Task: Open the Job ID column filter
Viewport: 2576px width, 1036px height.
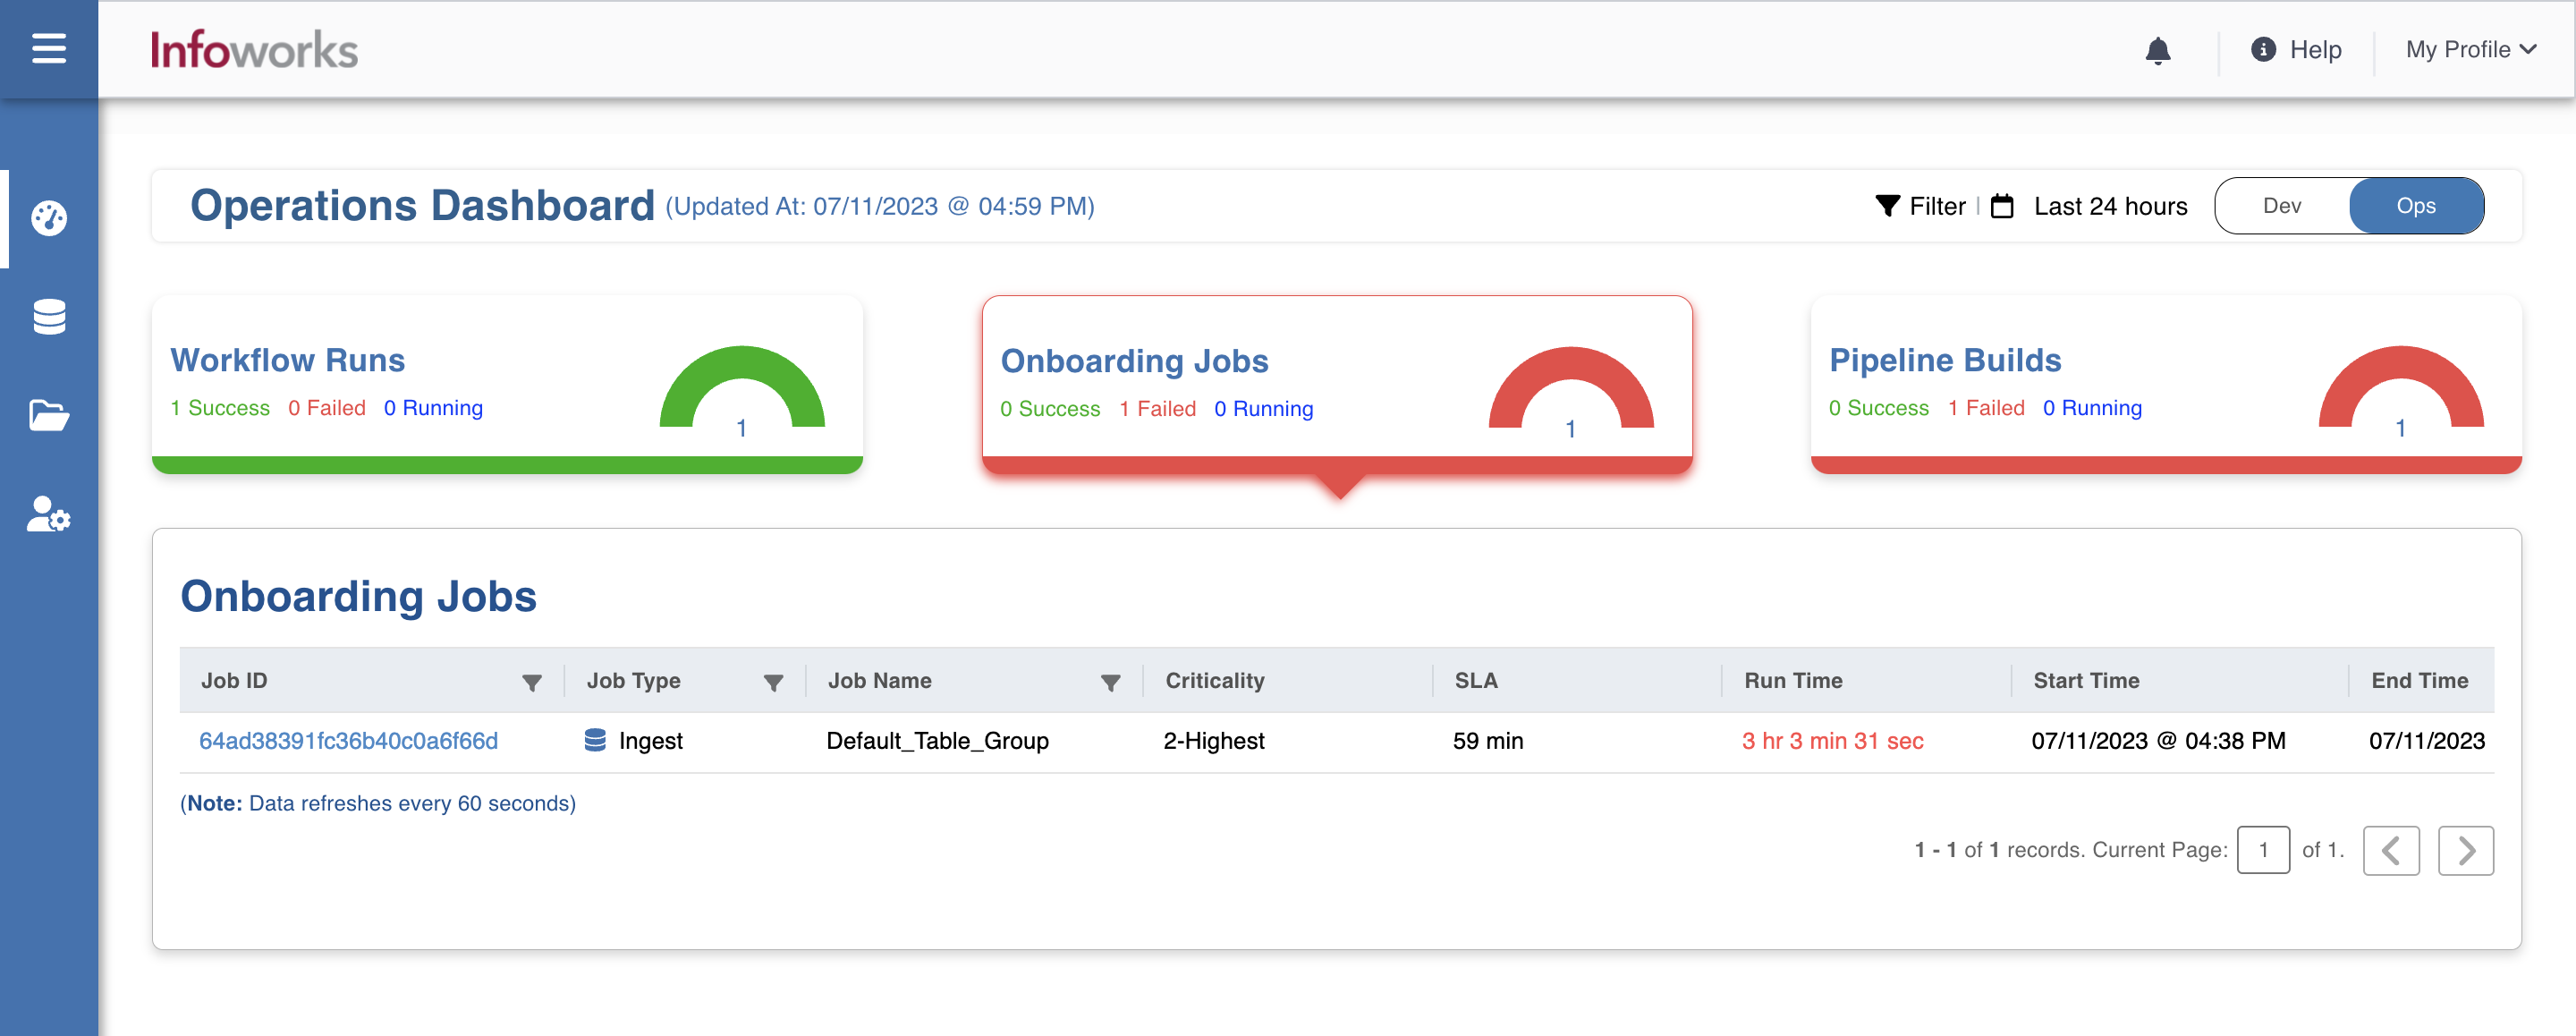Action: [x=532, y=682]
